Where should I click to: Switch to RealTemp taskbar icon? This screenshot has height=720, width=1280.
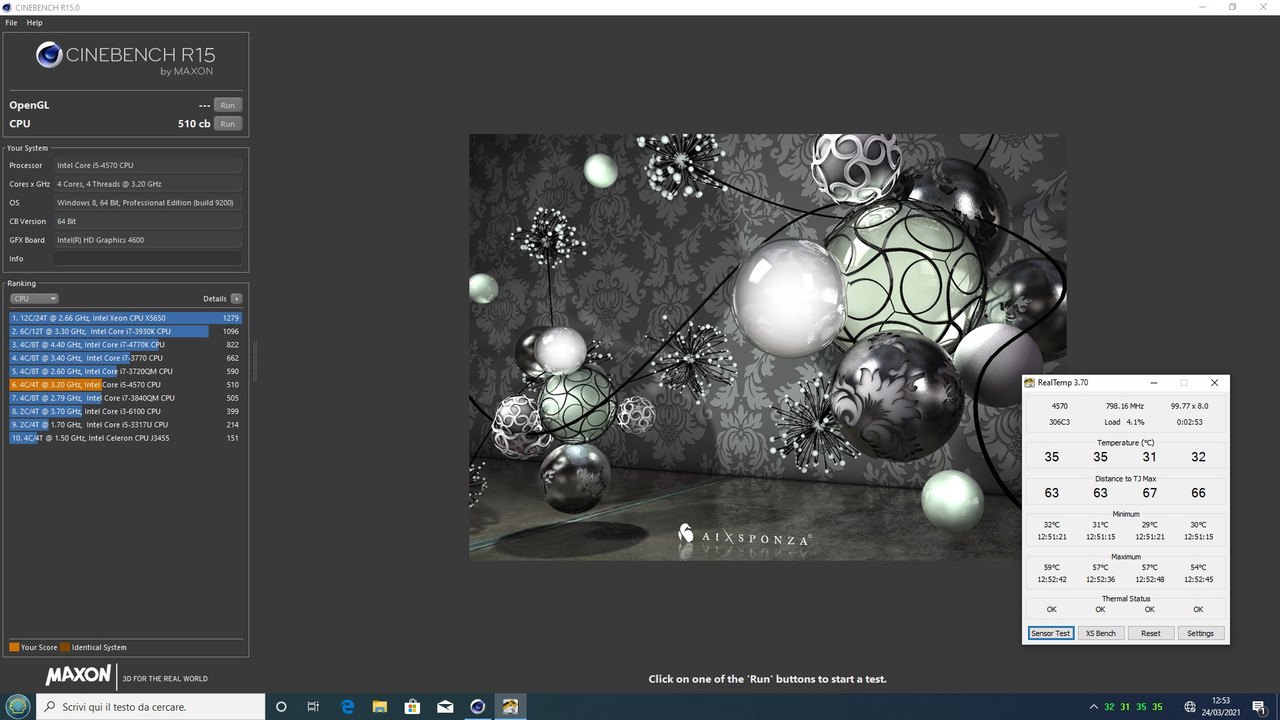click(511, 707)
